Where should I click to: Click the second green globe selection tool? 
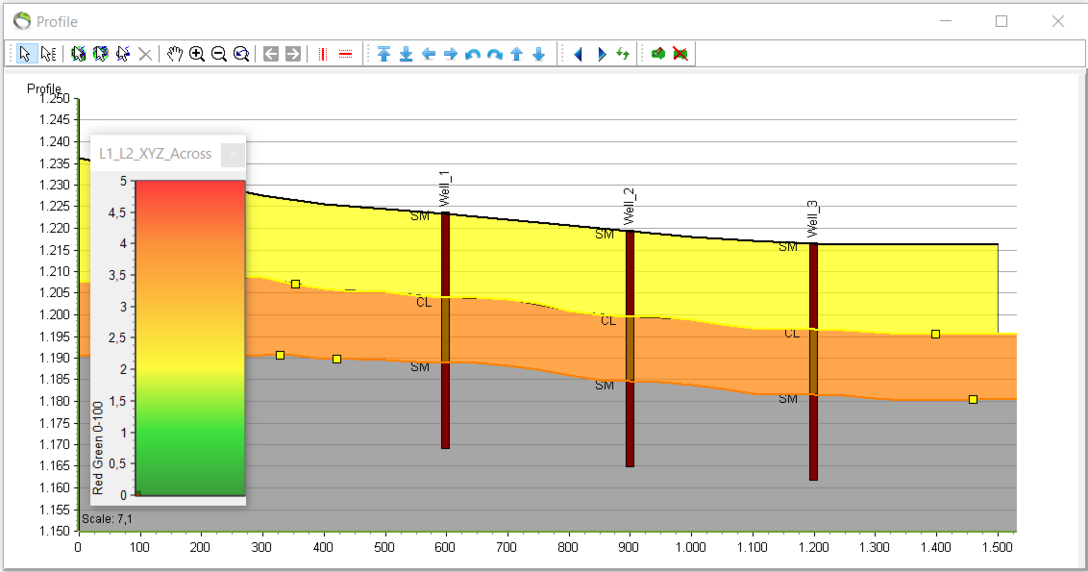tap(101, 54)
